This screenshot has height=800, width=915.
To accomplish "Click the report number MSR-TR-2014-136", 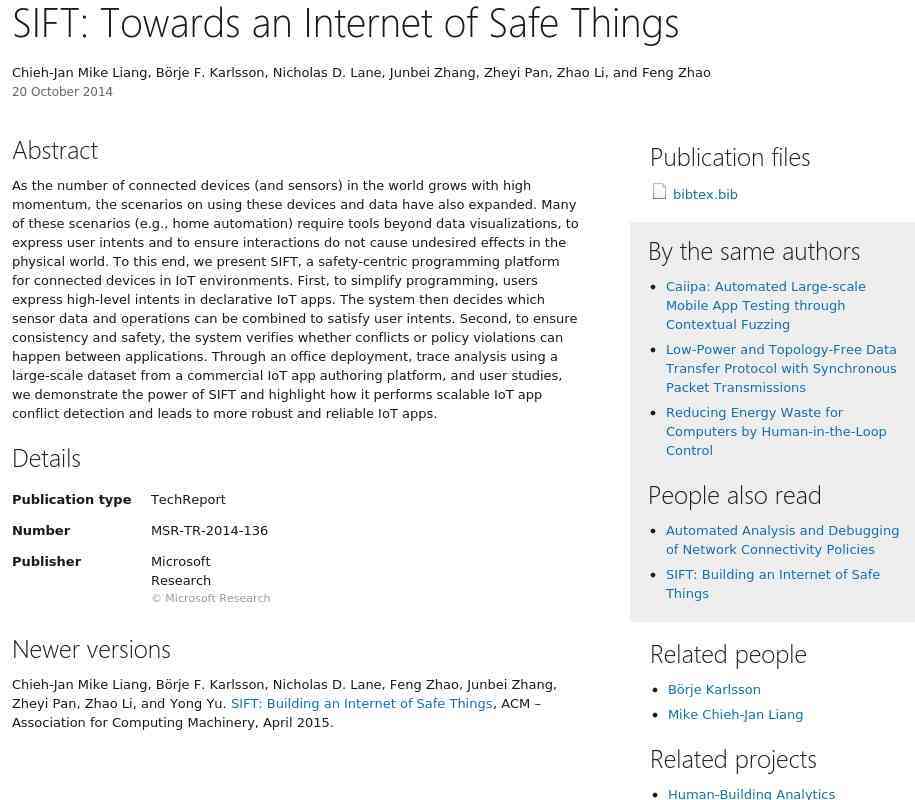I will [209, 530].
